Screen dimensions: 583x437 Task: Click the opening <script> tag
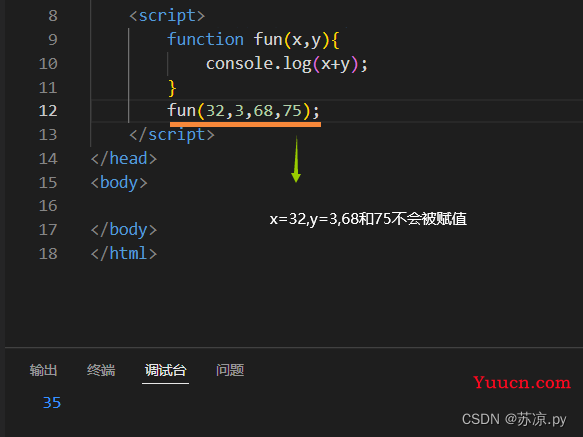(x=167, y=16)
